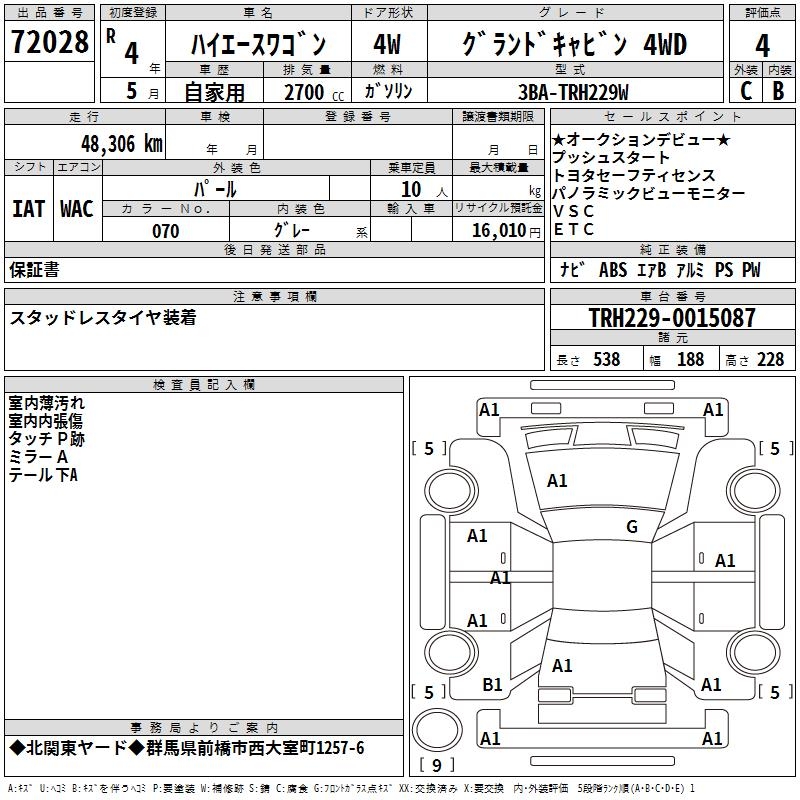Select exterior color パール
Screen dimensions: 800x800
pyautogui.click(x=215, y=189)
